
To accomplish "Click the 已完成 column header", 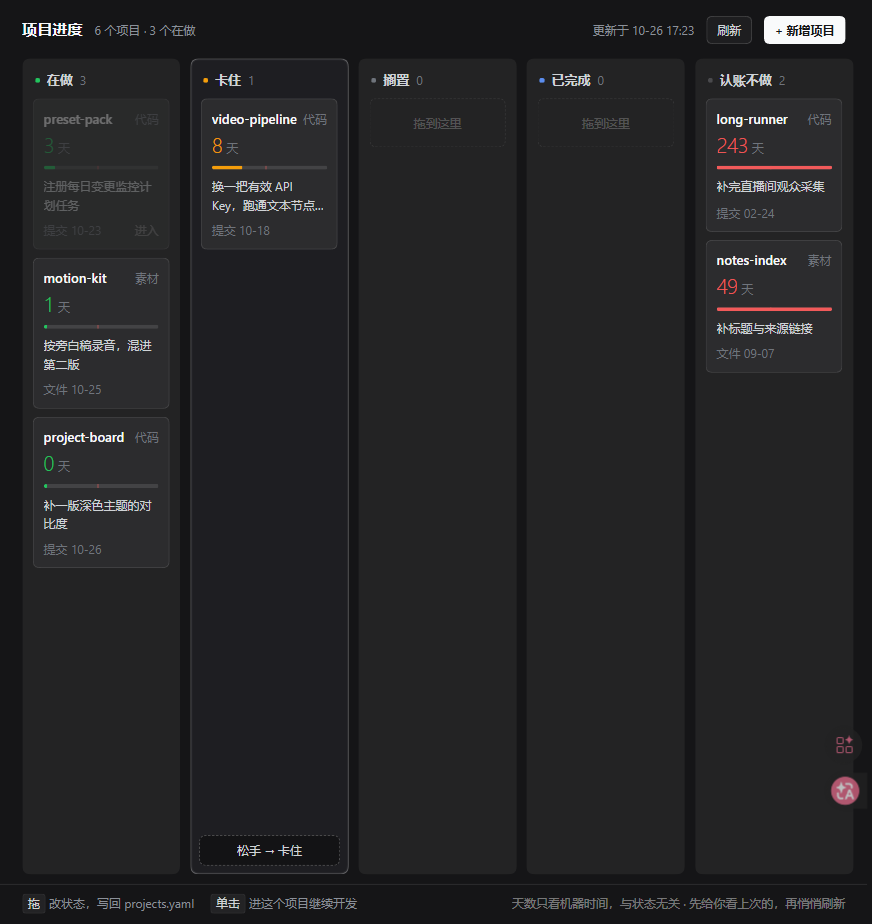I will pos(571,80).
